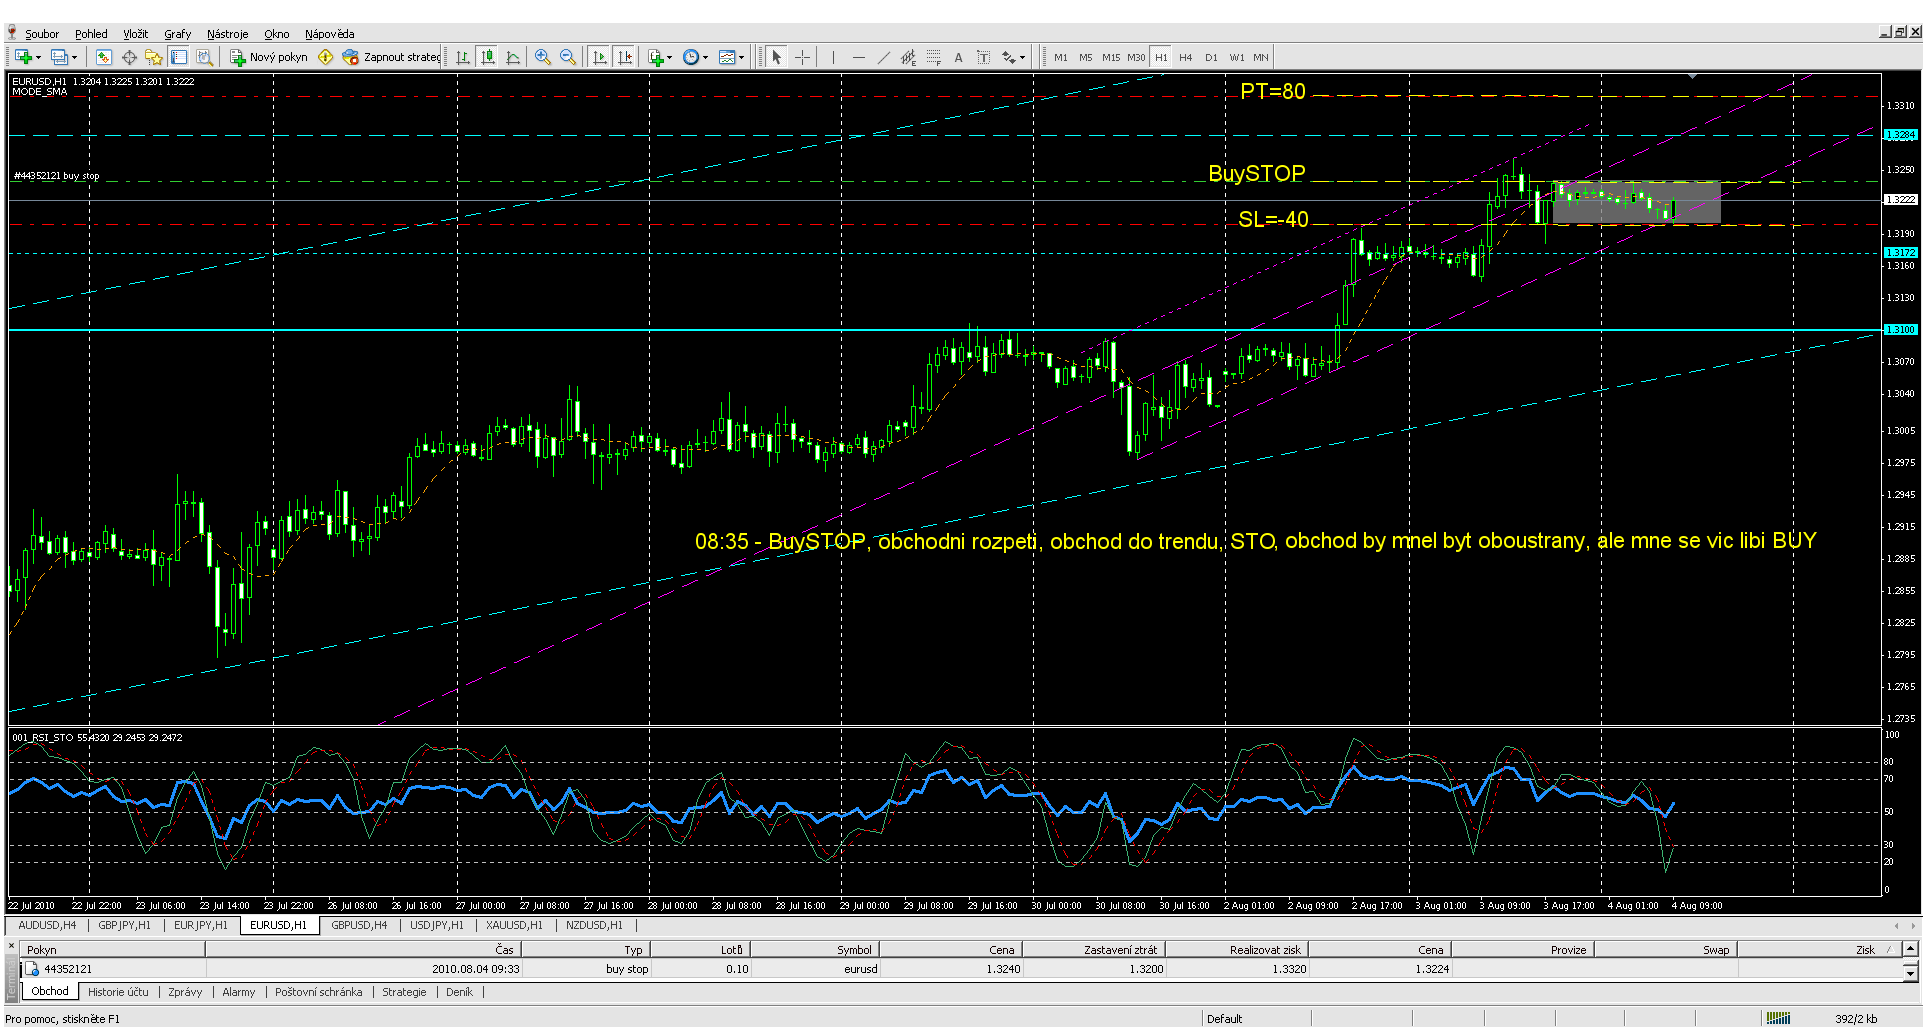Image resolution: width=1927 pixels, height=1031 pixels.
Task: Enable strategies with Zapnout strategie button
Action: [391, 57]
